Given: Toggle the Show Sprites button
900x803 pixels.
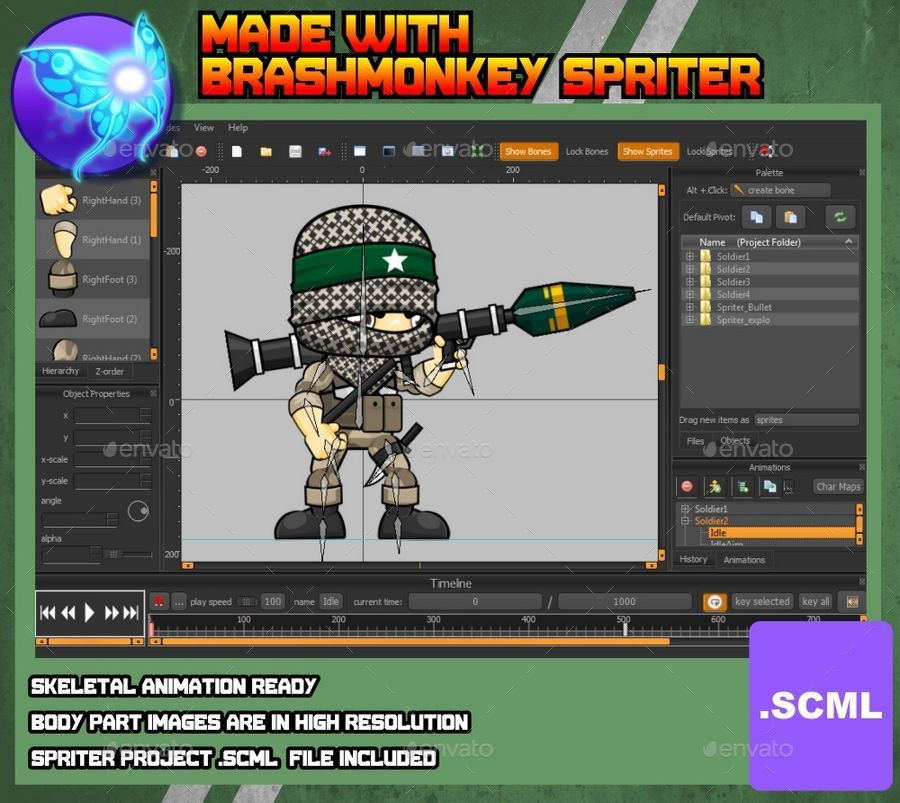Looking at the screenshot, I should (x=647, y=152).
